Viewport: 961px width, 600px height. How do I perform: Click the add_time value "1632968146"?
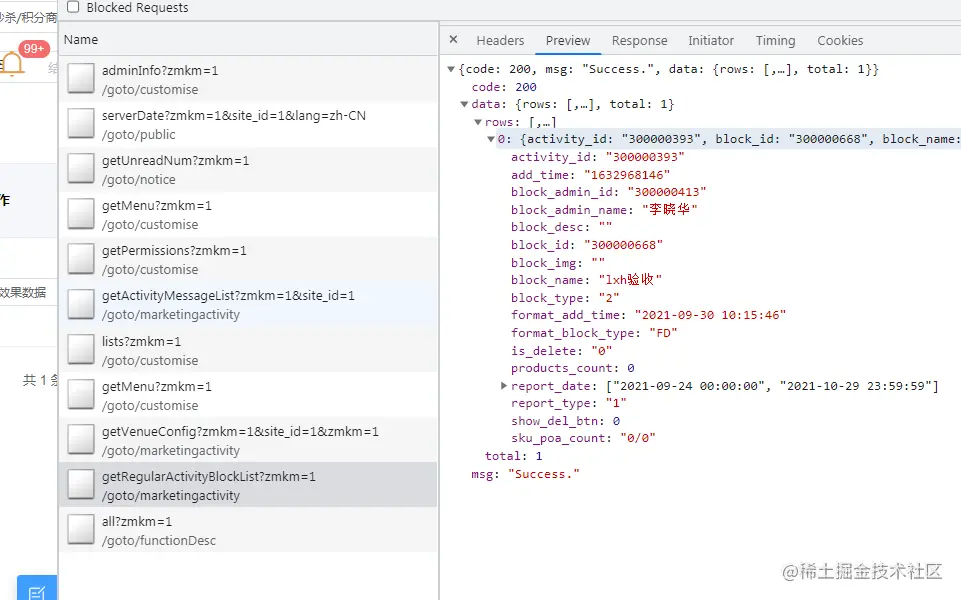(x=626, y=175)
